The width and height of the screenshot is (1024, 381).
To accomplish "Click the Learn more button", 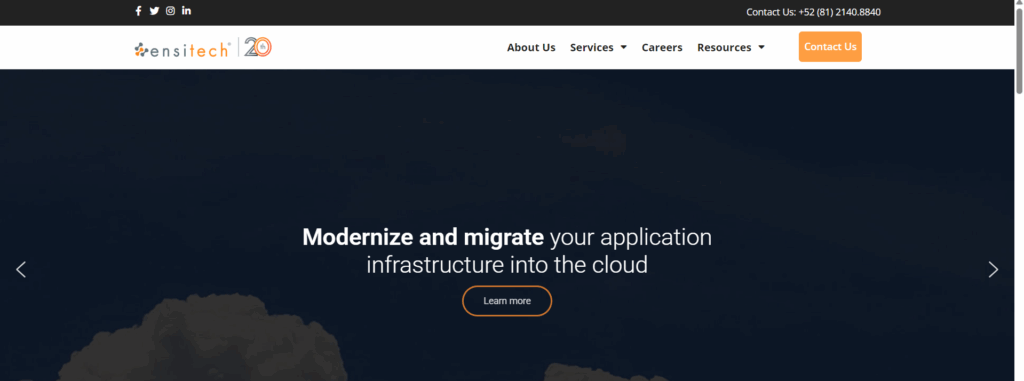I will click(x=507, y=301).
